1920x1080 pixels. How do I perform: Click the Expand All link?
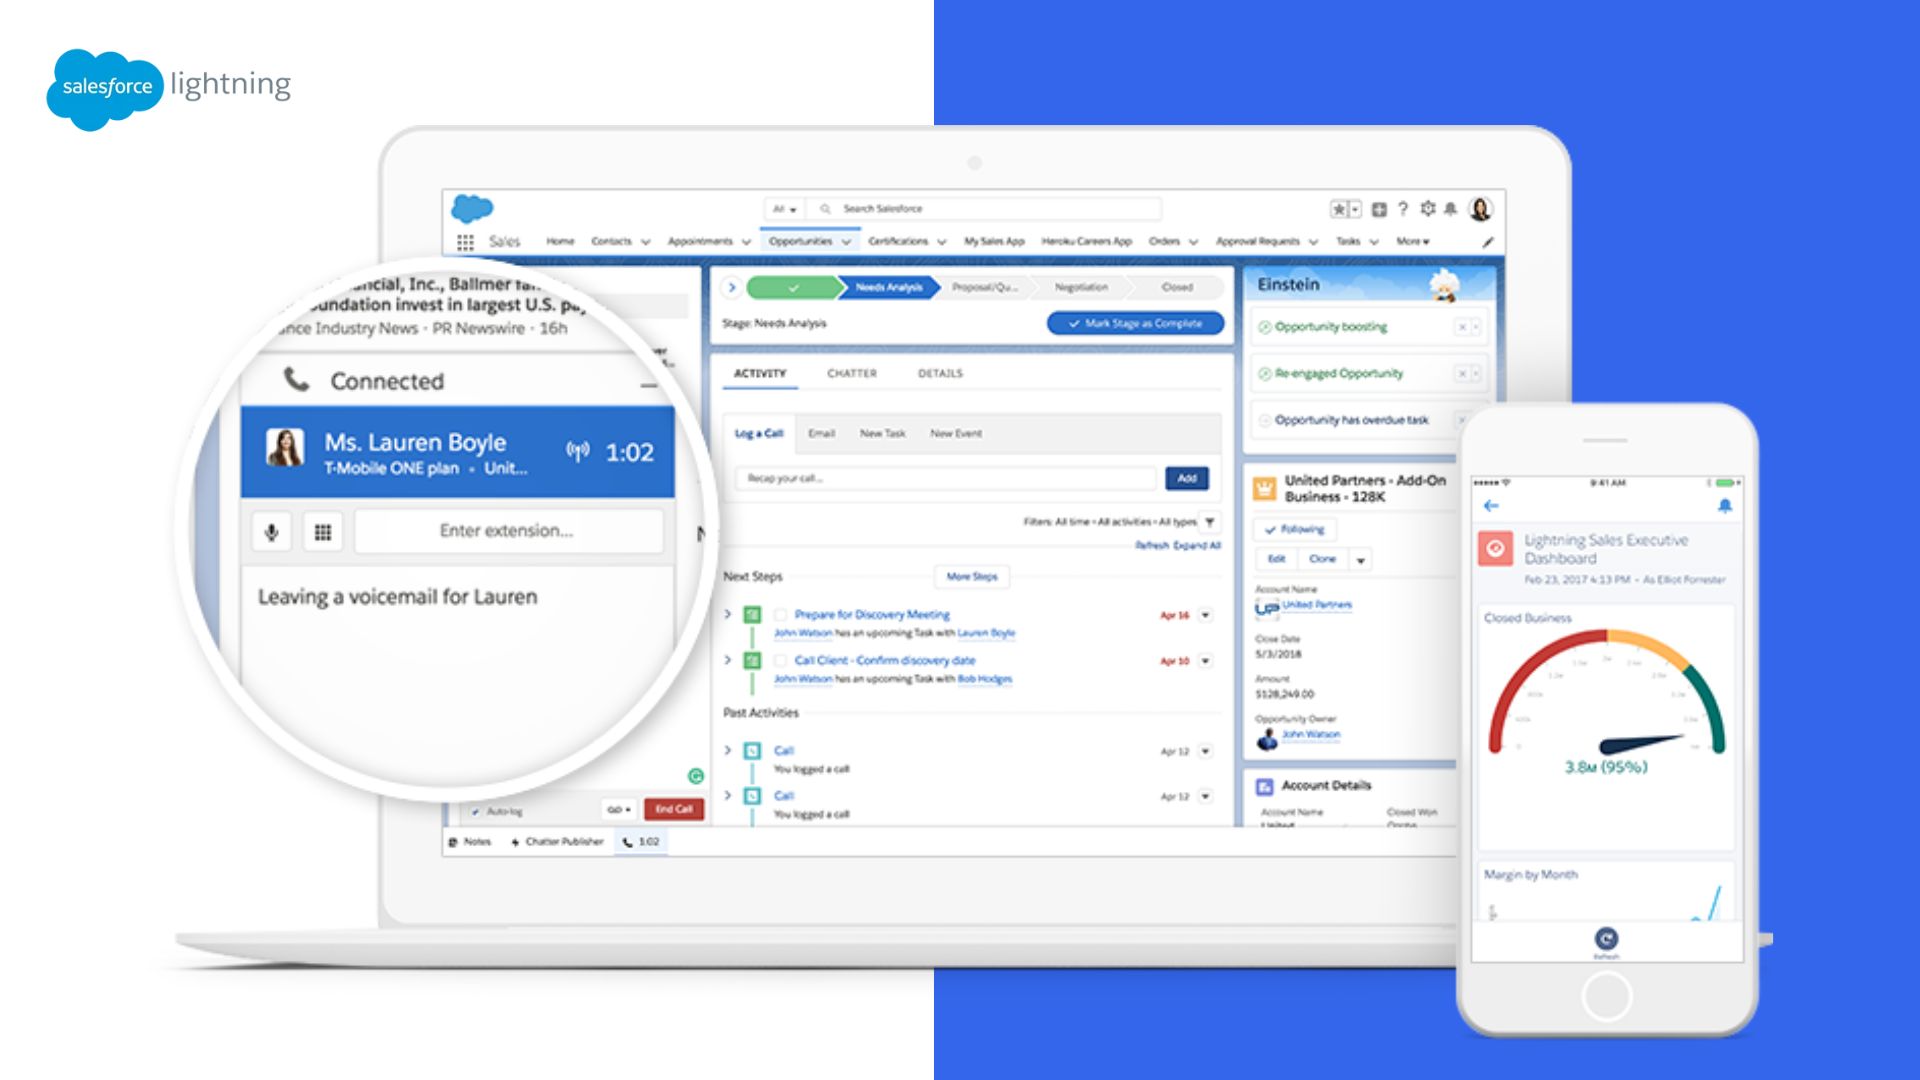pos(1197,546)
